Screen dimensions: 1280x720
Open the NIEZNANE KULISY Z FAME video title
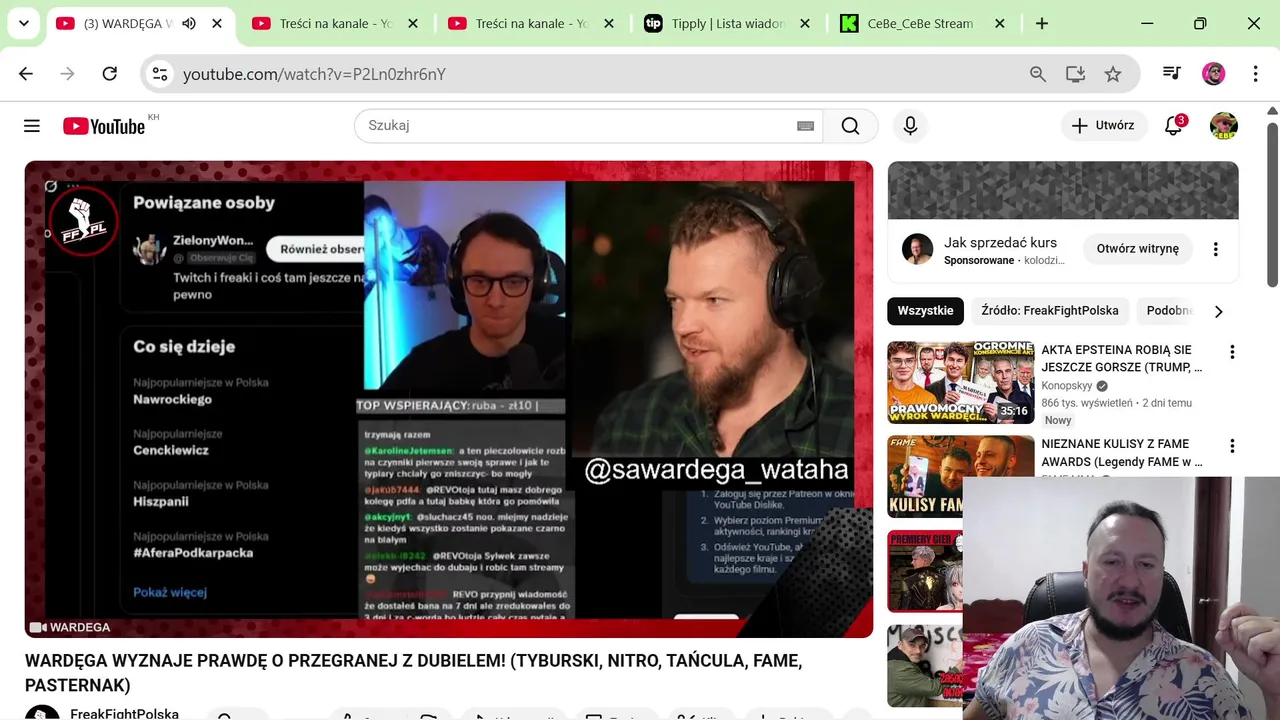point(1122,453)
